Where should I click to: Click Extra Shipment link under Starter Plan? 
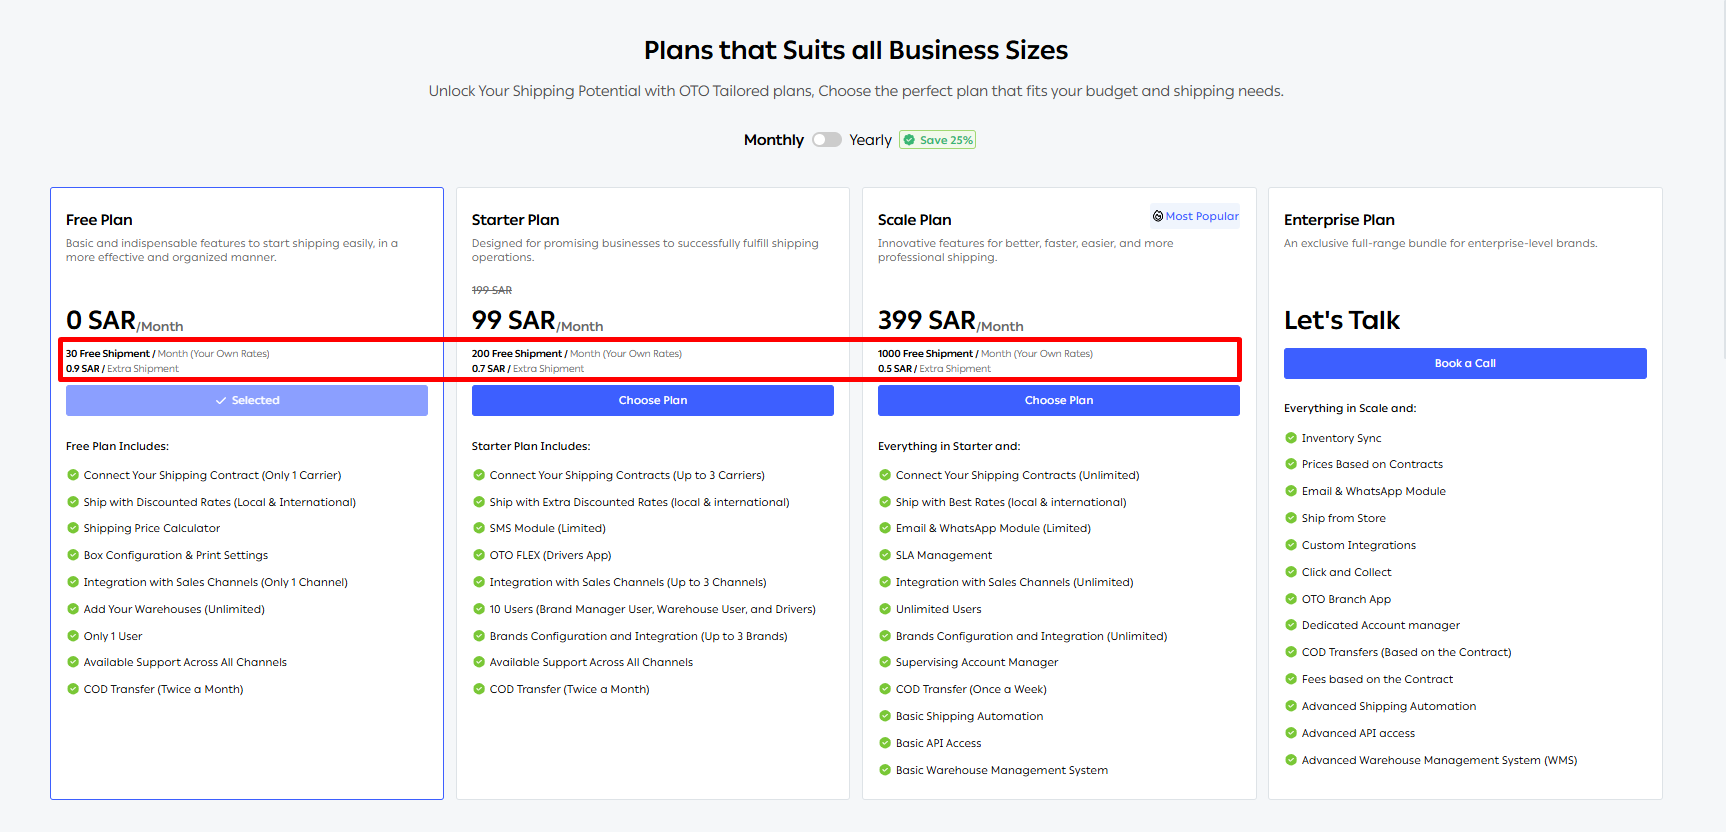pos(548,369)
